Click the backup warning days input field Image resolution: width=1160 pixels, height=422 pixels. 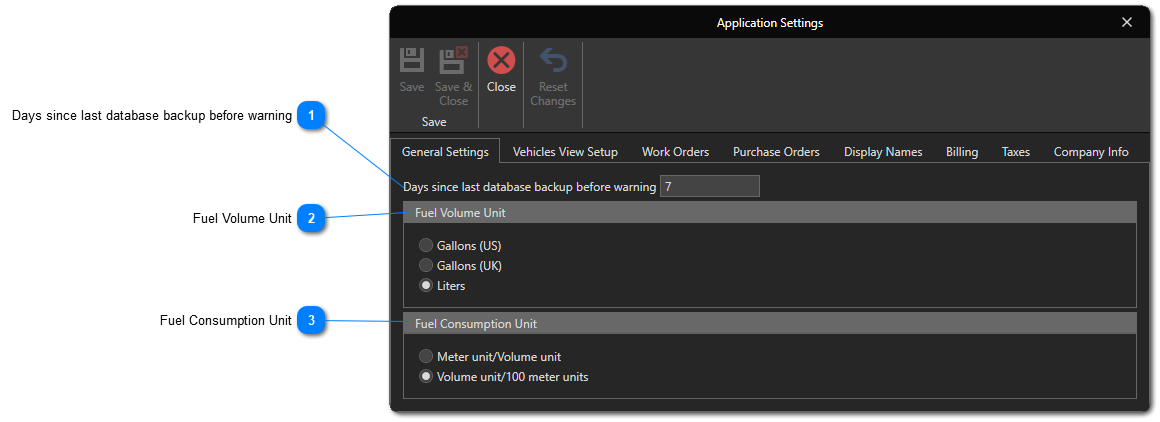[709, 187]
